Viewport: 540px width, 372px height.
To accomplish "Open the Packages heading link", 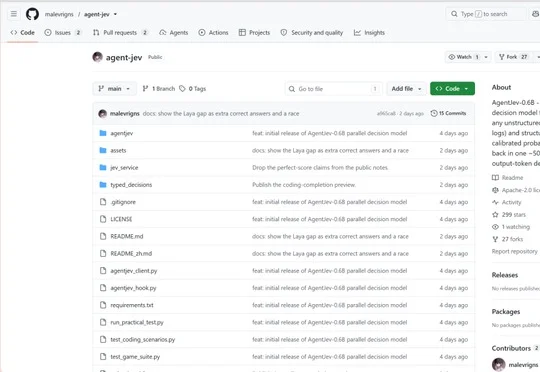I will point(506,312).
